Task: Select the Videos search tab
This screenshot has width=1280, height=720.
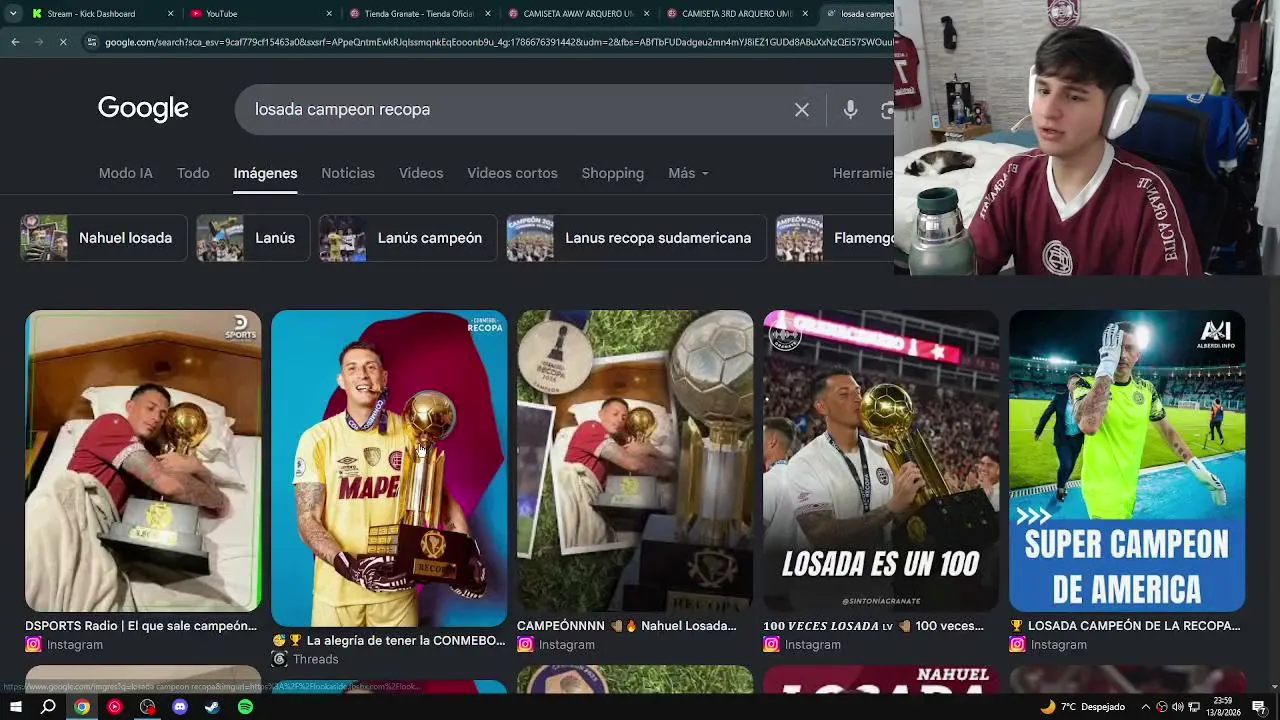Action: point(421,173)
